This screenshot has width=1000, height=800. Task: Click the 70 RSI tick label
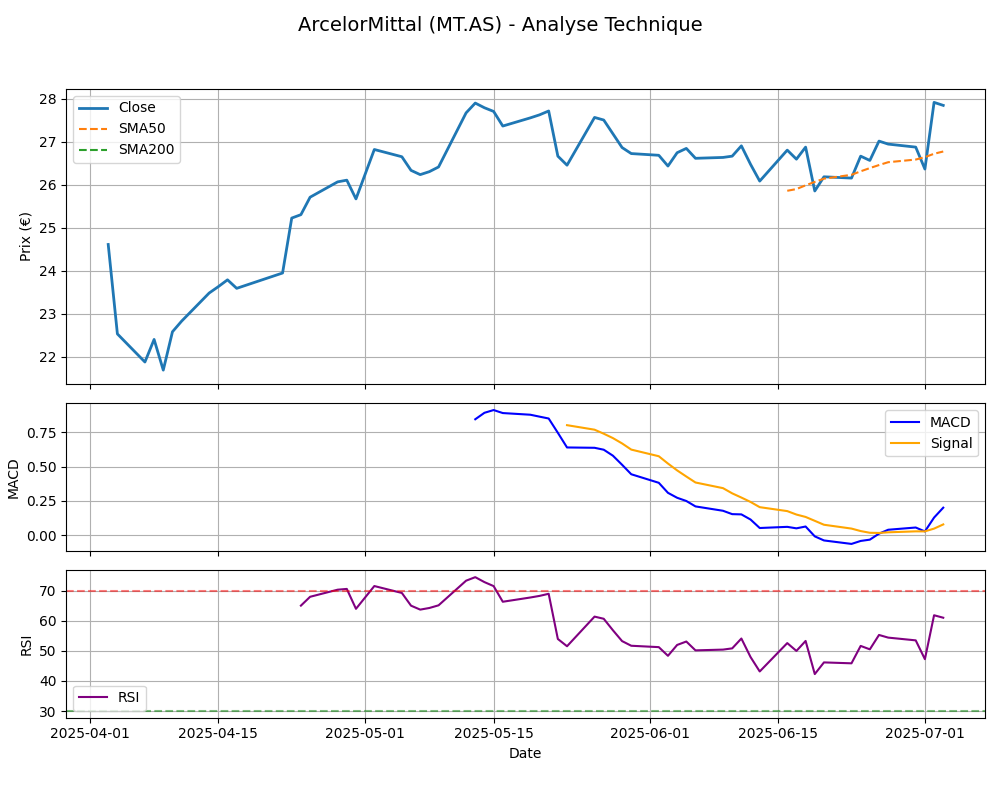pos(48,591)
